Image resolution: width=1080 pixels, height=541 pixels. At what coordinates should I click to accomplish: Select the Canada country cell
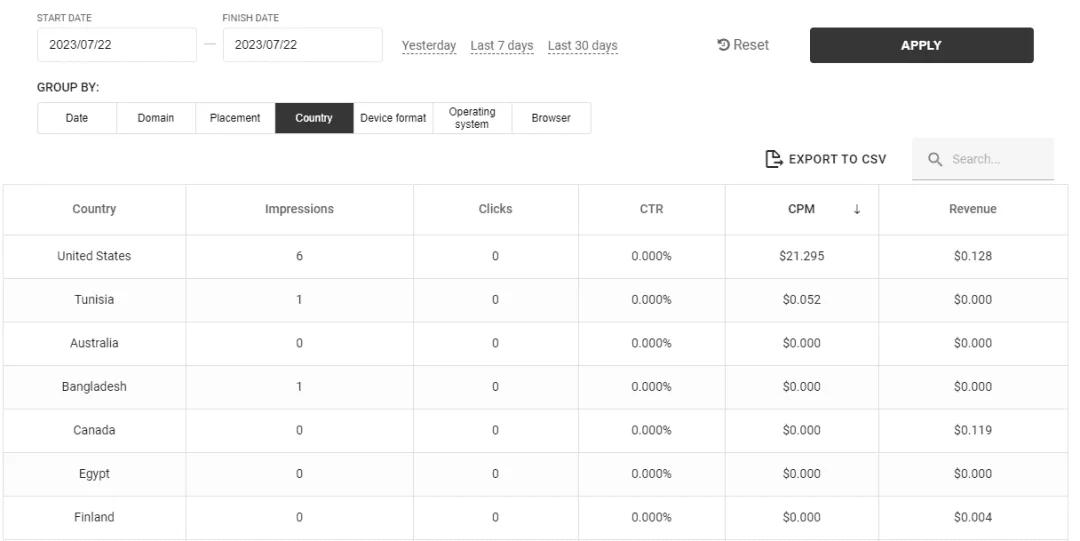point(94,429)
